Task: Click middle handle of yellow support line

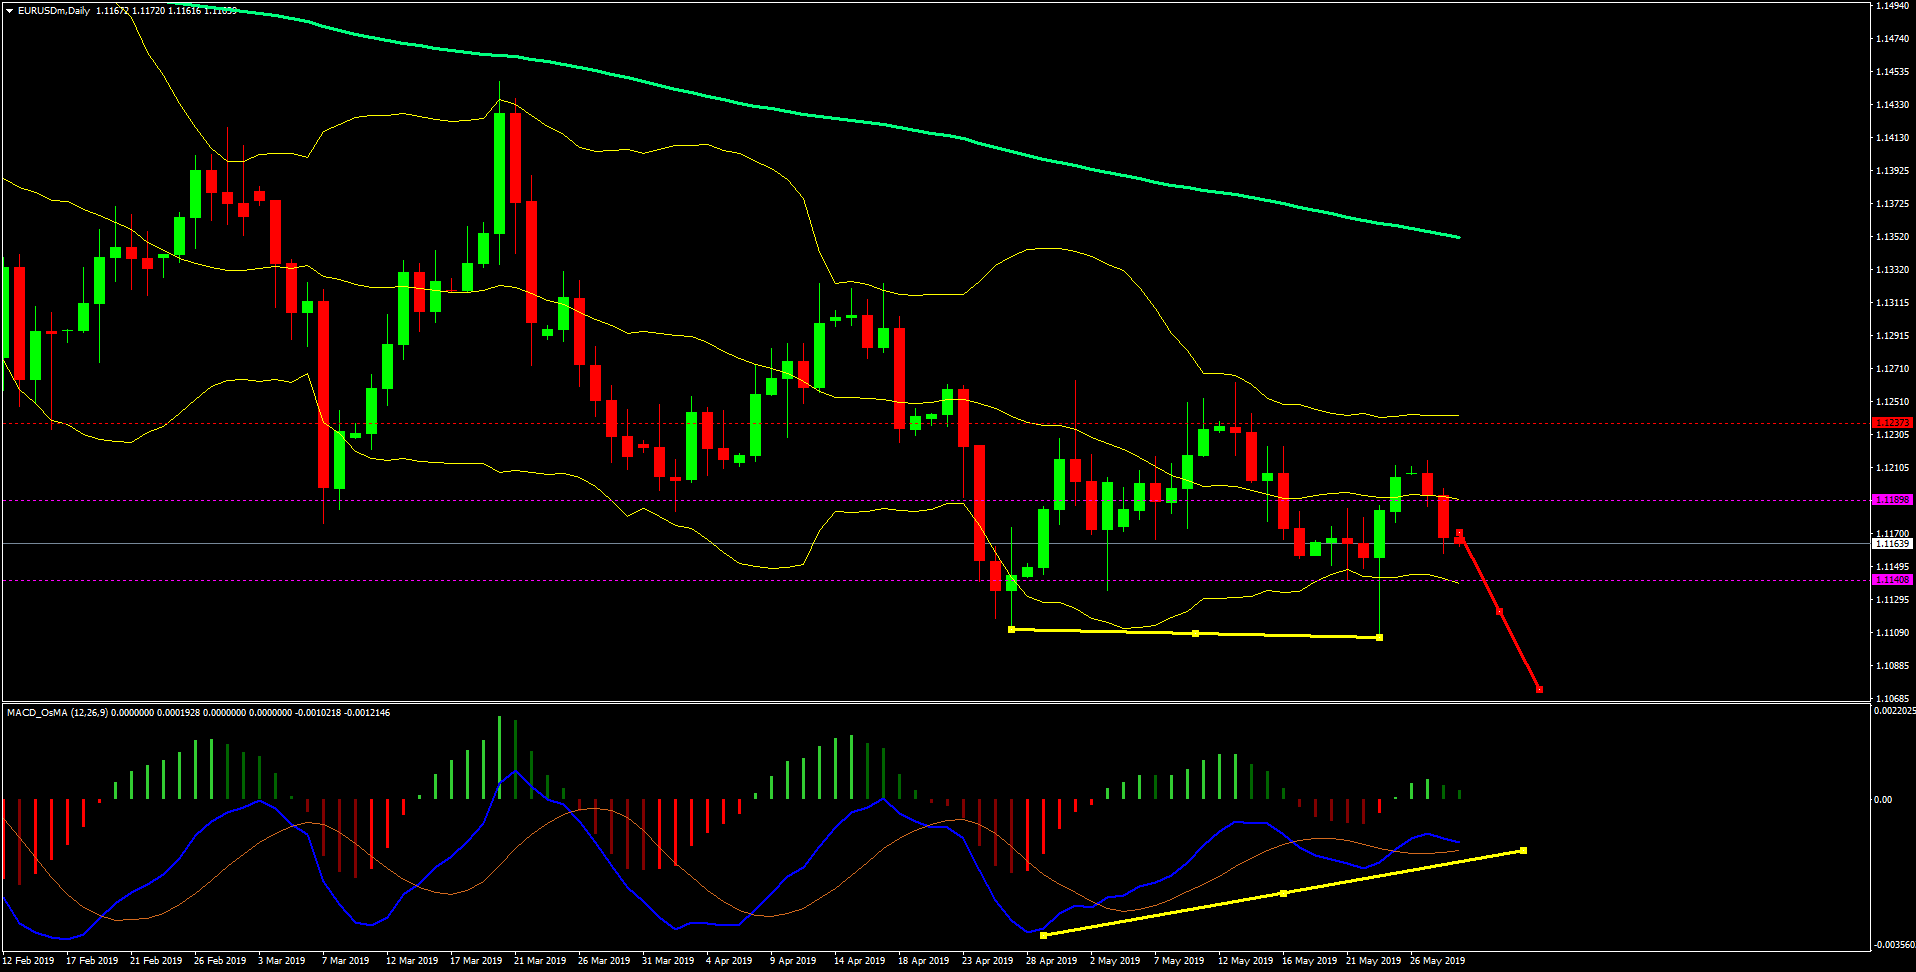Action: (1196, 633)
